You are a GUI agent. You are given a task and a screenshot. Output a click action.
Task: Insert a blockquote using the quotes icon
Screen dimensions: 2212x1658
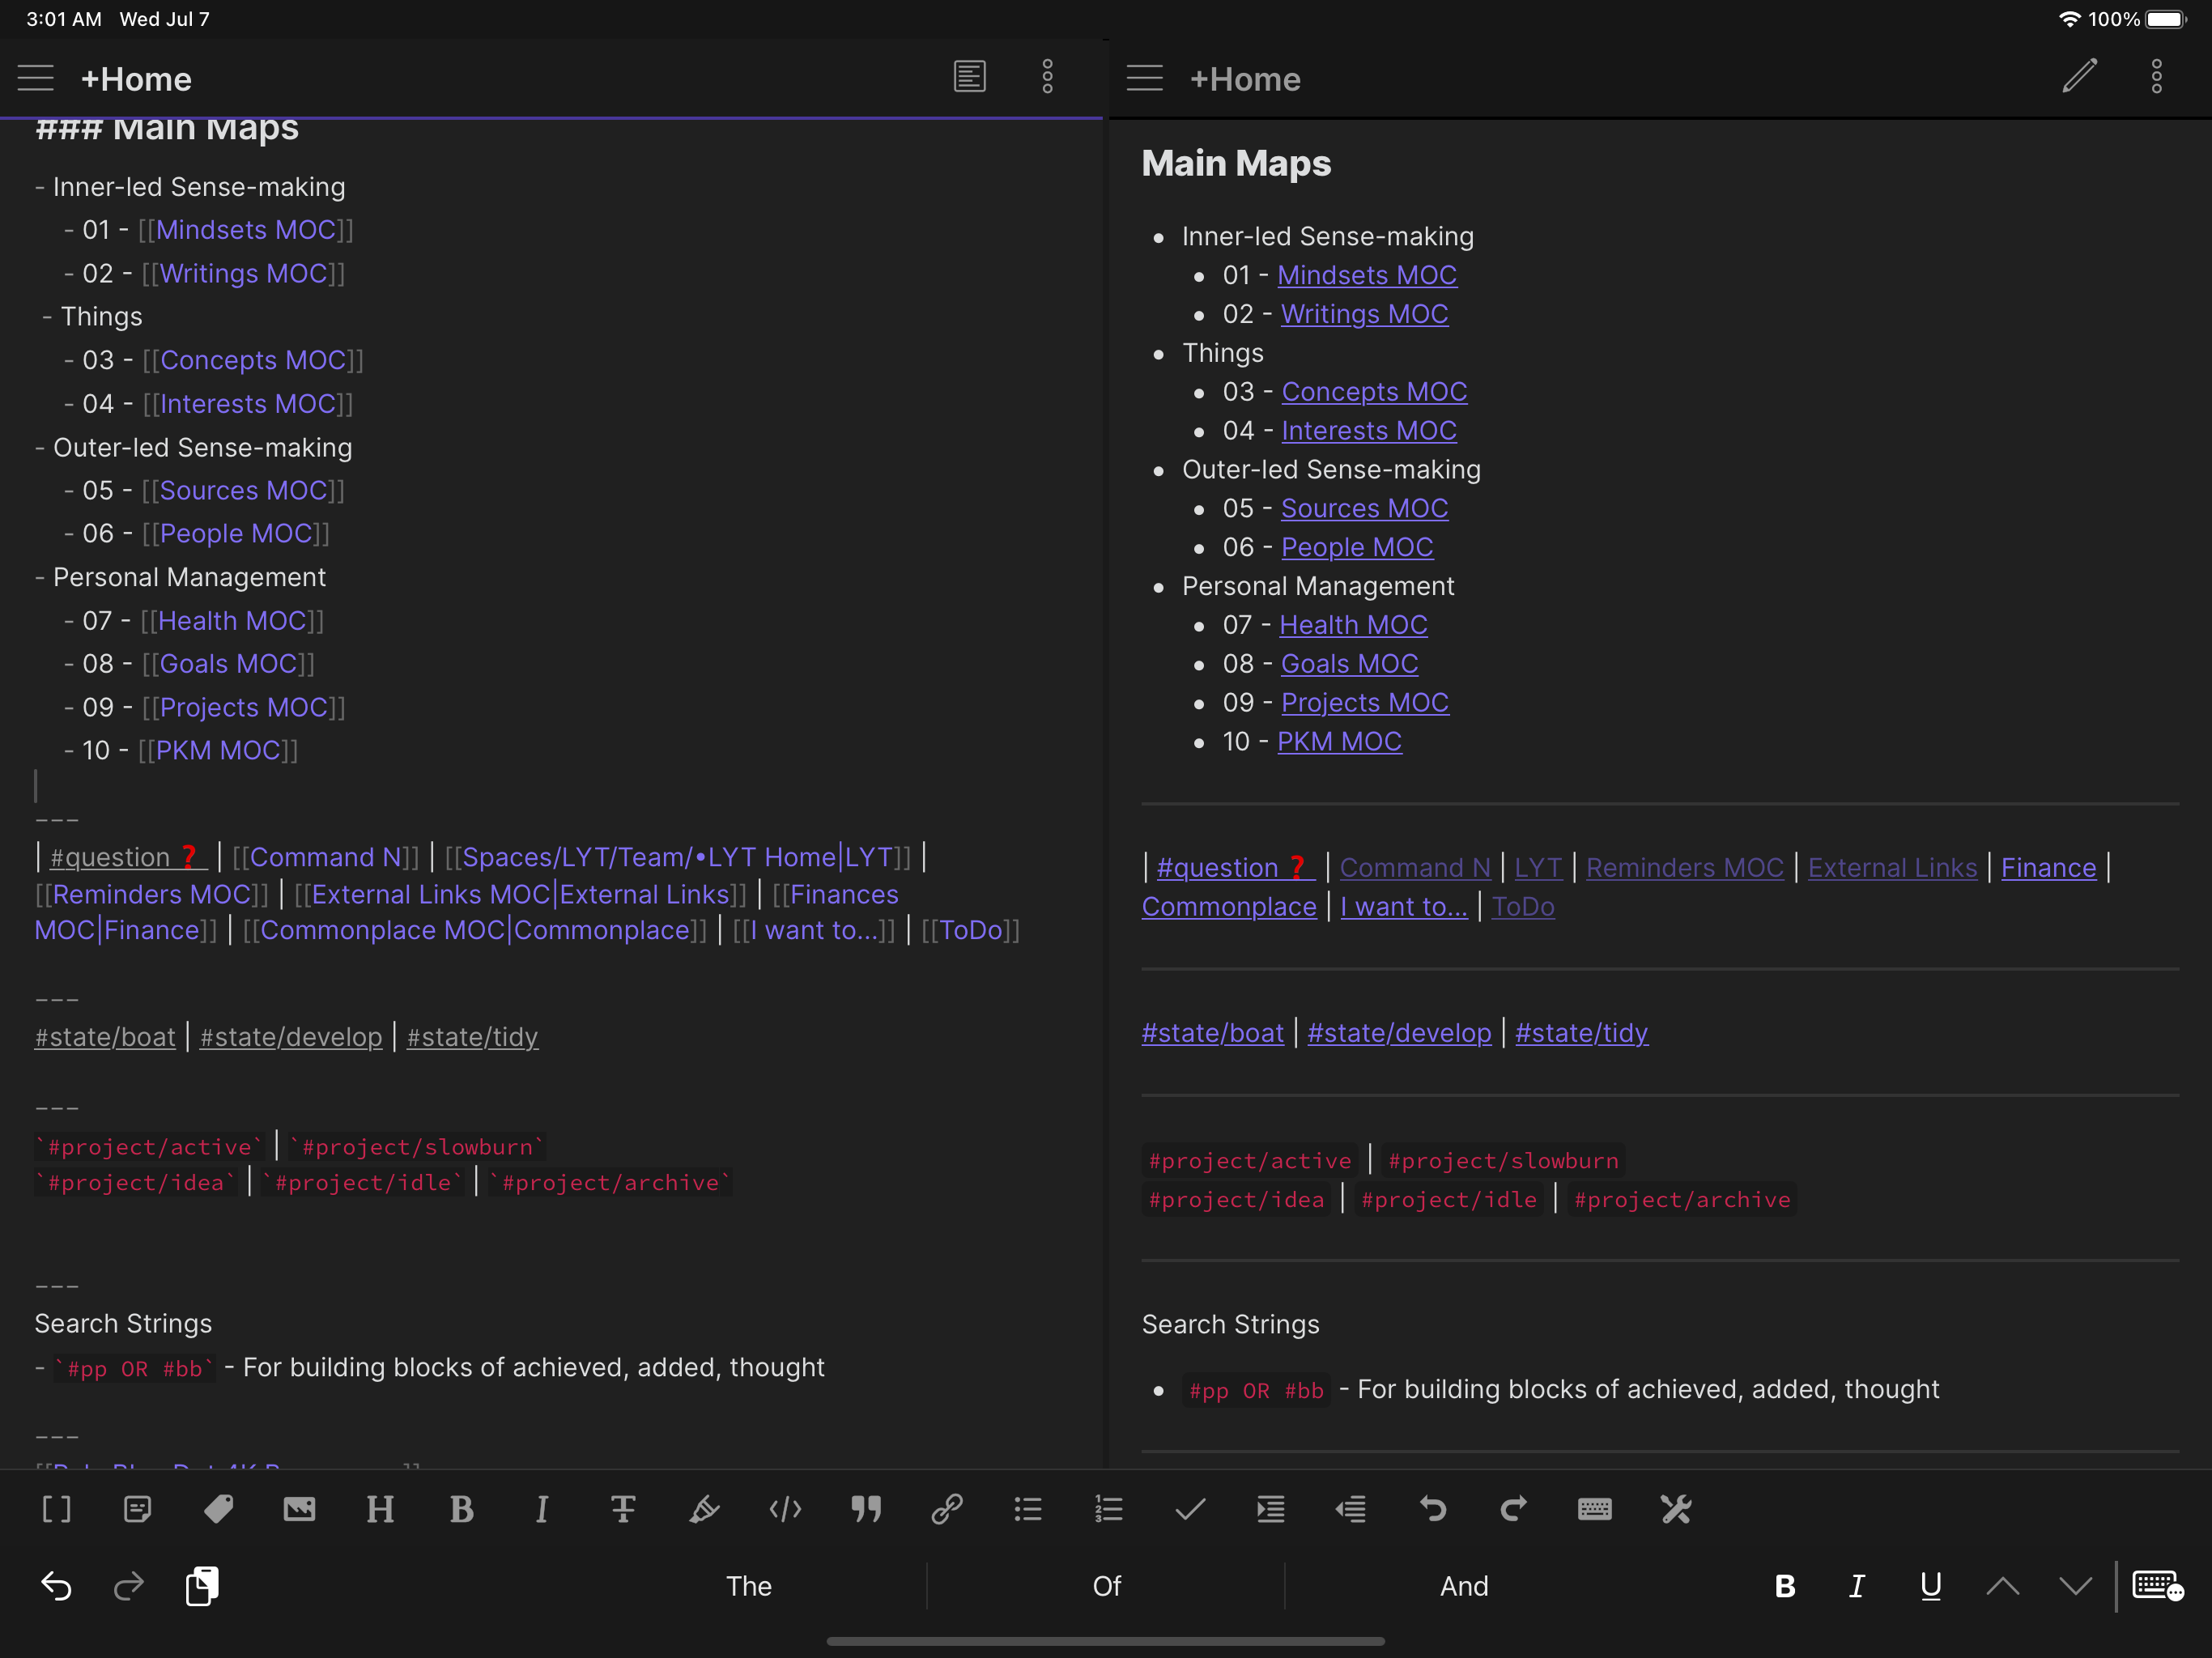pos(866,1510)
